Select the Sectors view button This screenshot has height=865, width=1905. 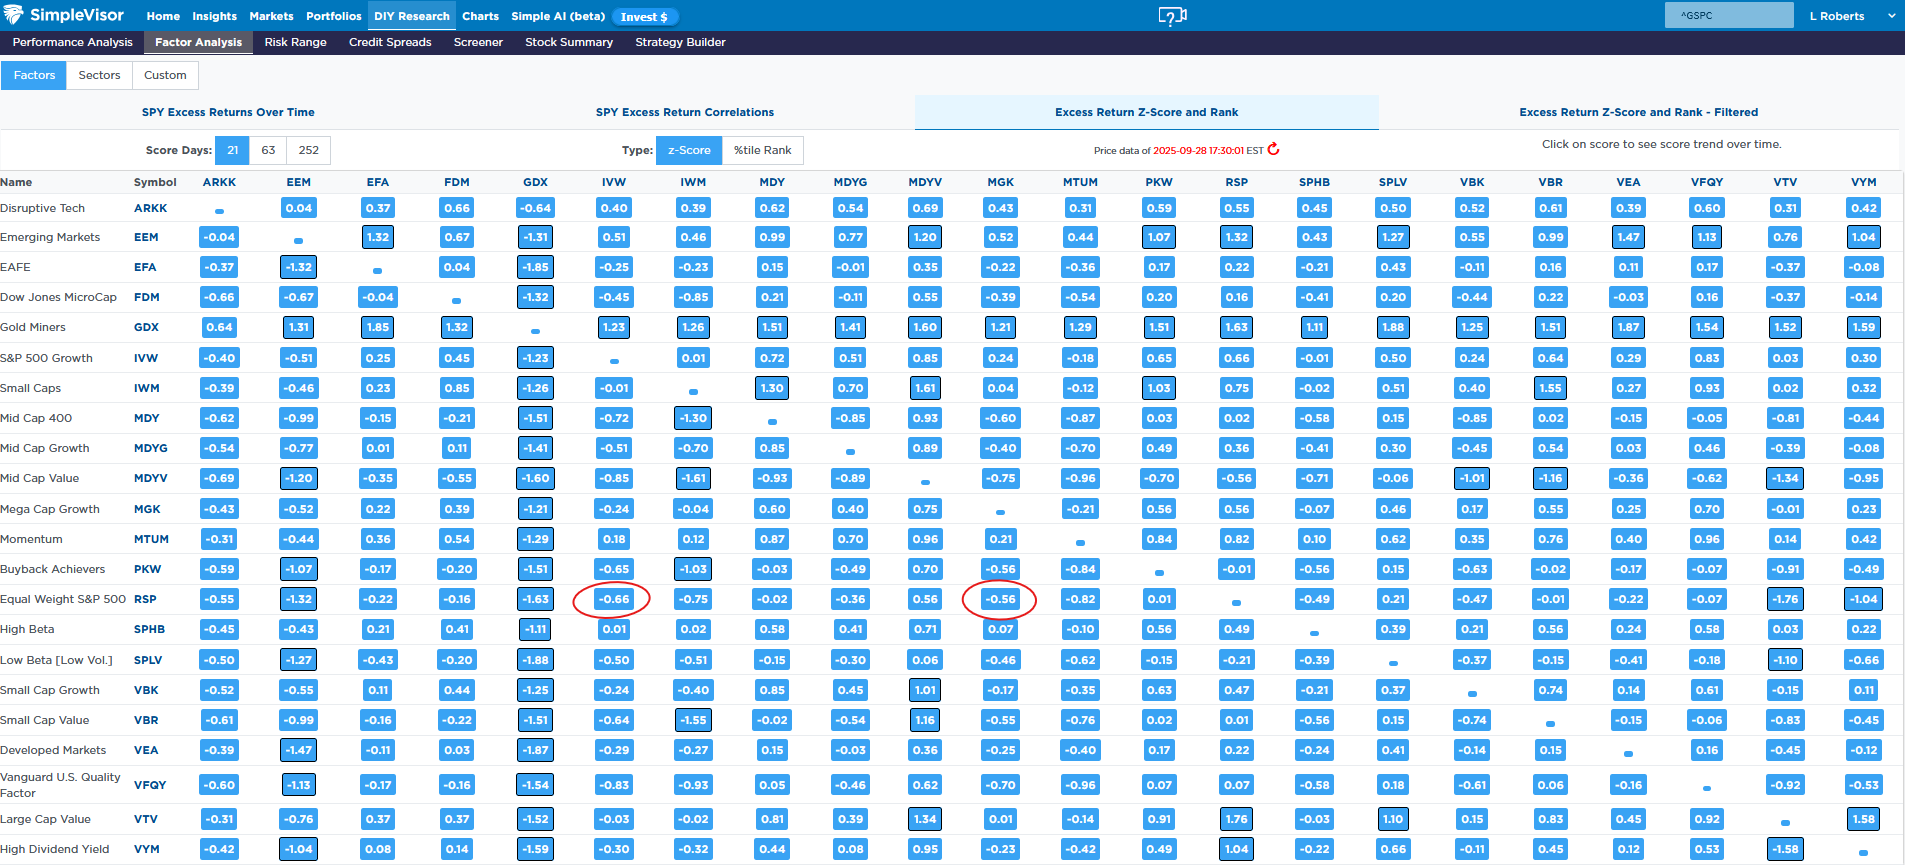[x=99, y=75]
